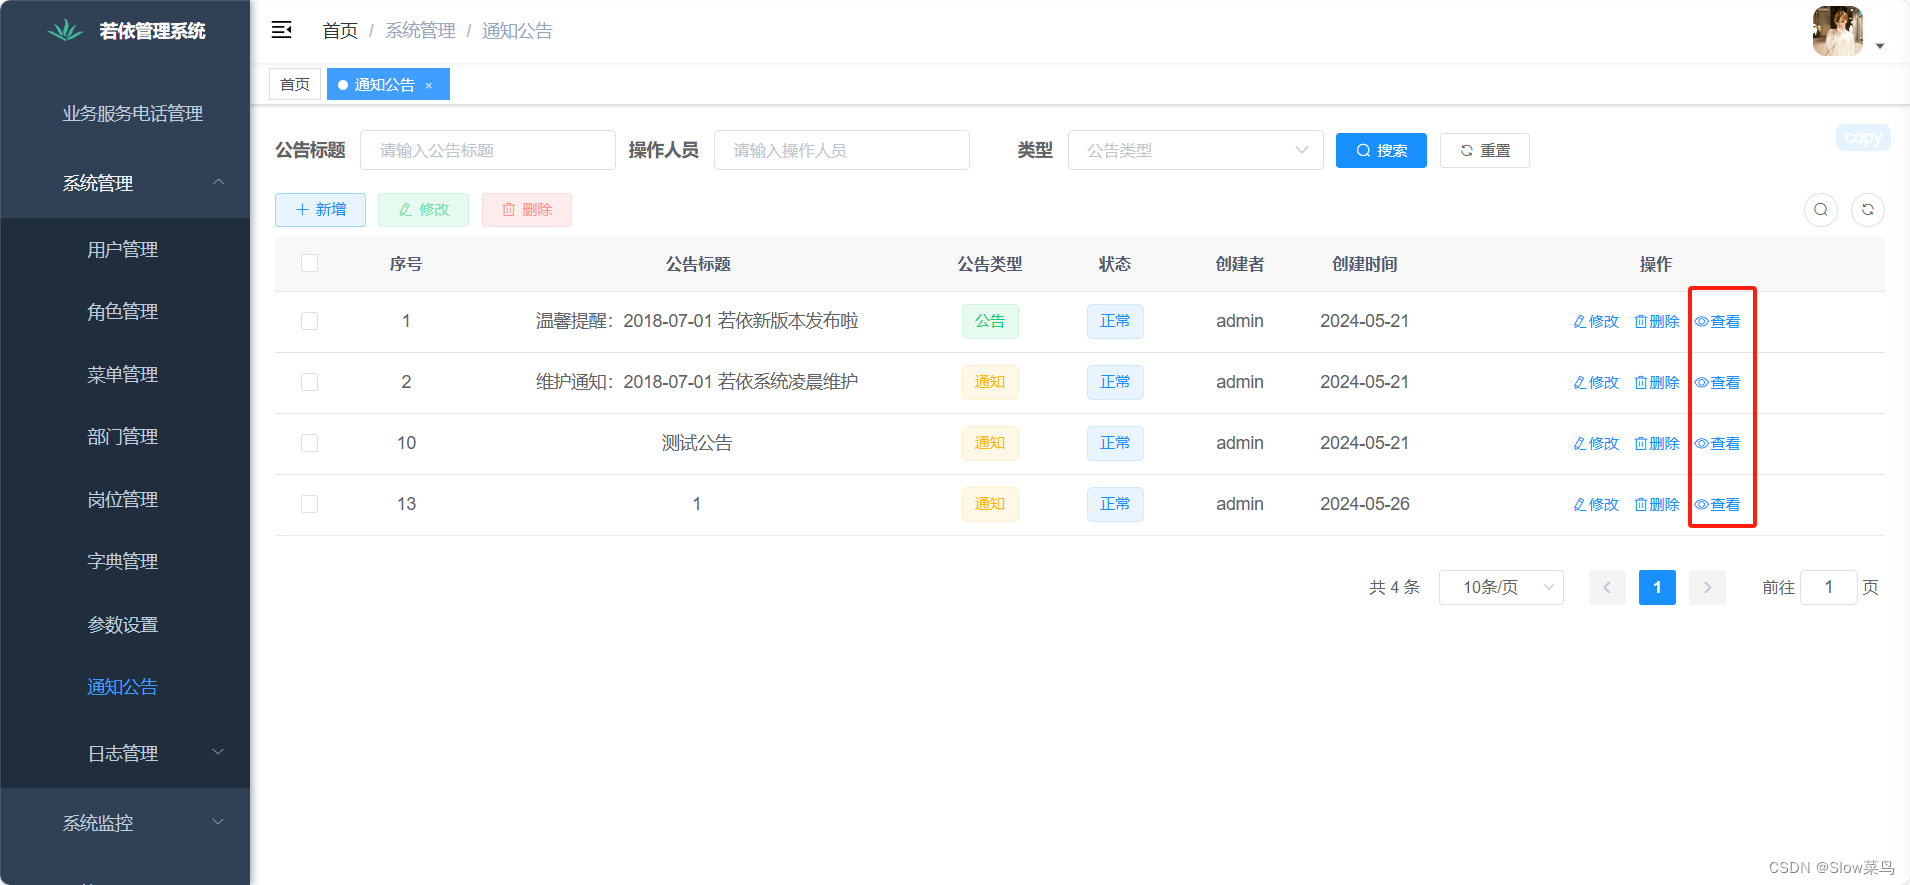Collapse the 系统管理 sidebar menu

(x=125, y=183)
